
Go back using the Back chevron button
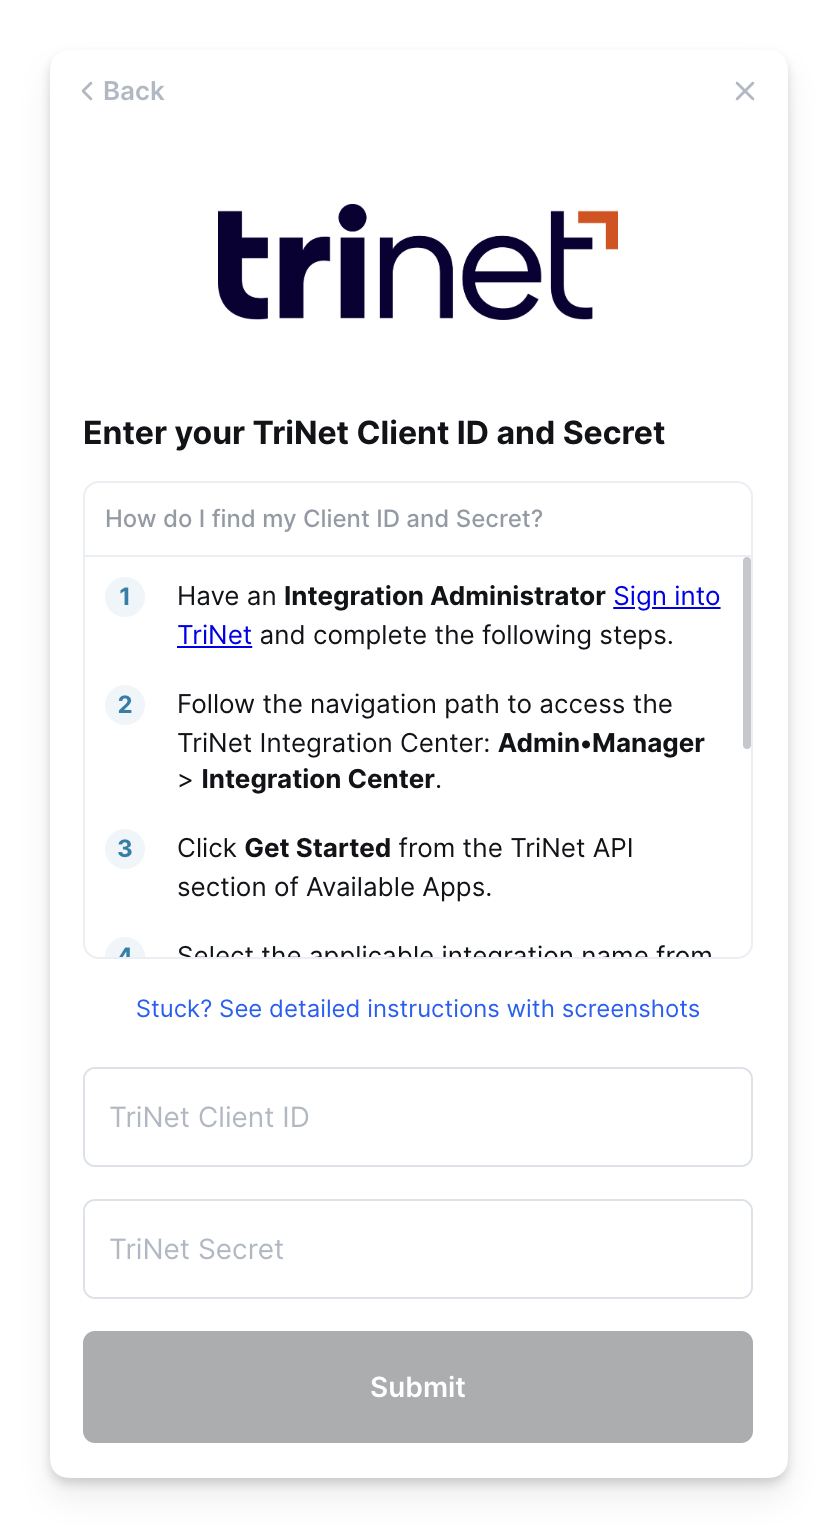tap(122, 91)
